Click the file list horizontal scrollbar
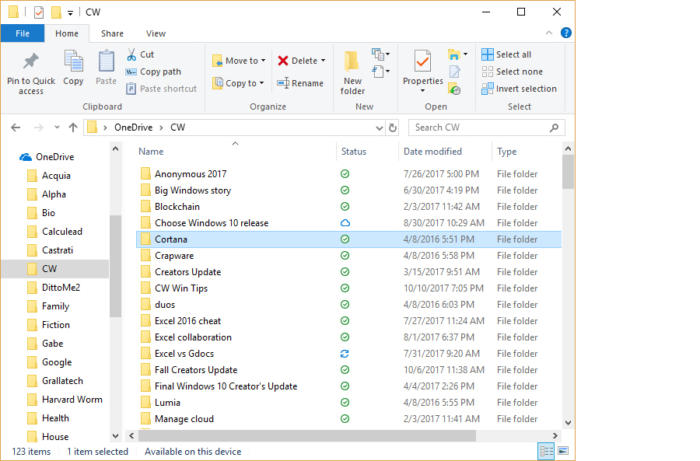The width and height of the screenshot is (700, 461). point(307,435)
